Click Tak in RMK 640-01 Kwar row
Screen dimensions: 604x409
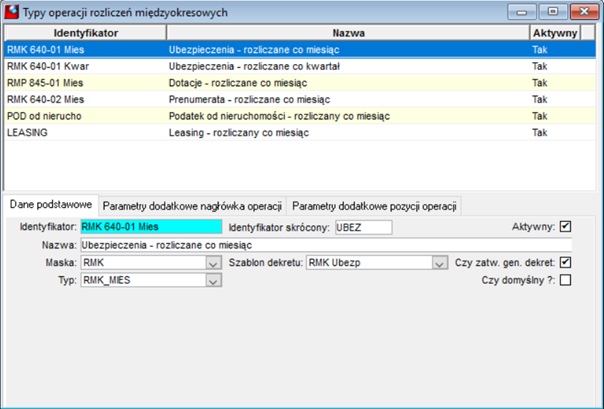(x=540, y=66)
